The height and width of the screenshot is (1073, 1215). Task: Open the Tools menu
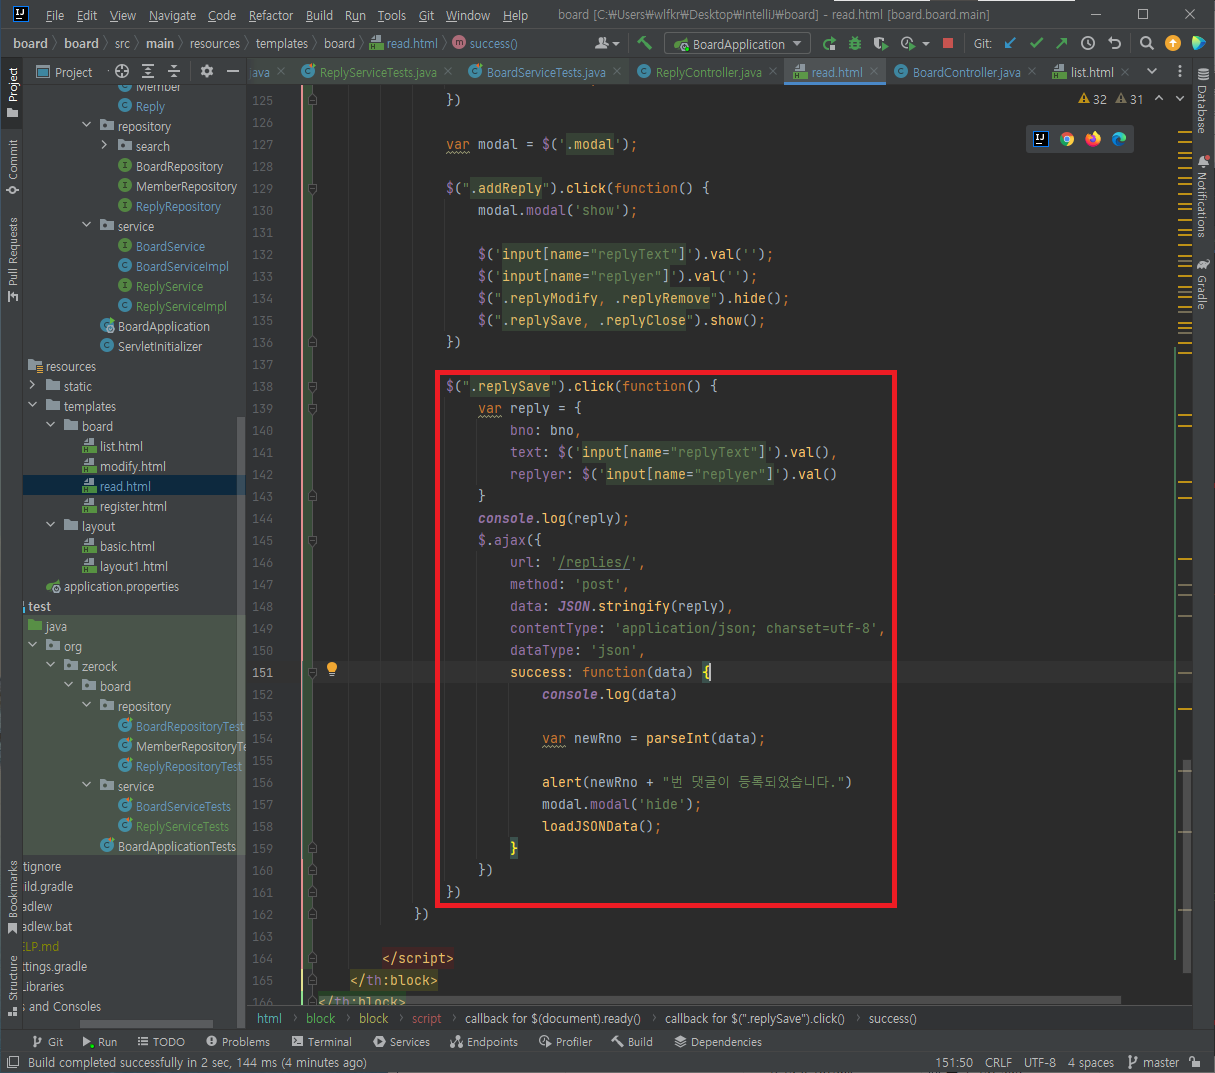point(392,15)
